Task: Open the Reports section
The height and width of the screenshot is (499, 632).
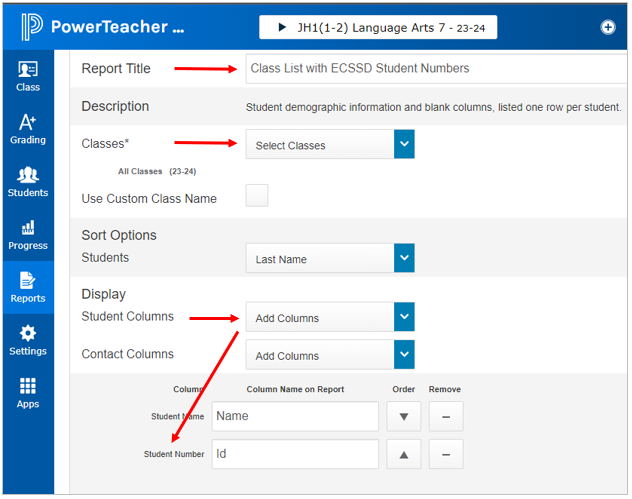Action: [x=28, y=287]
